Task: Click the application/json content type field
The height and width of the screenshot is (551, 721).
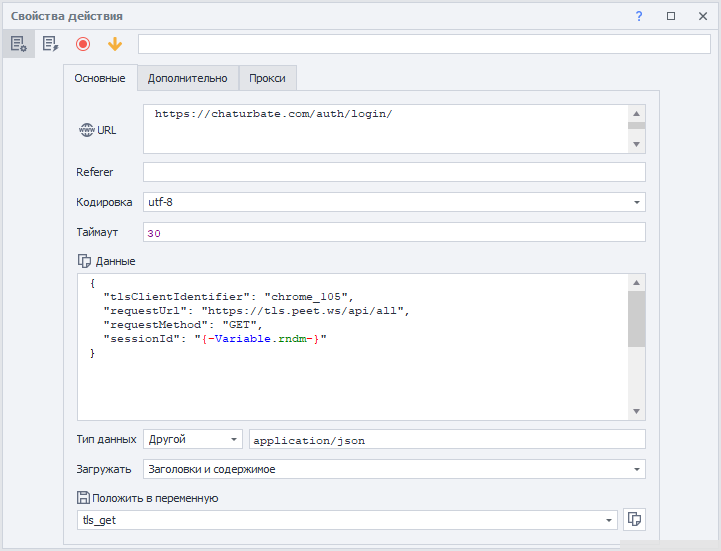Action: pyautogui.click(x=446, y=439)
